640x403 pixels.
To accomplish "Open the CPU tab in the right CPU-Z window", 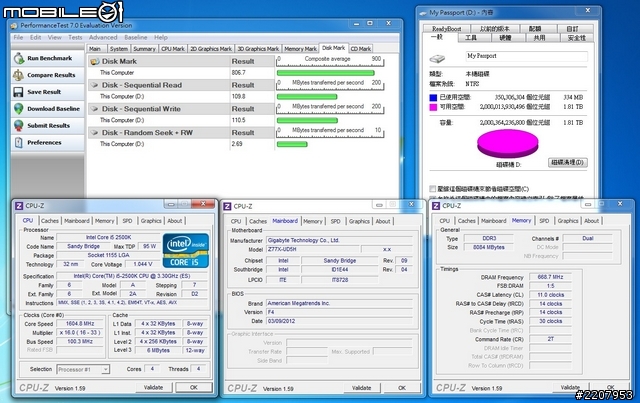I will coord(444,220).
